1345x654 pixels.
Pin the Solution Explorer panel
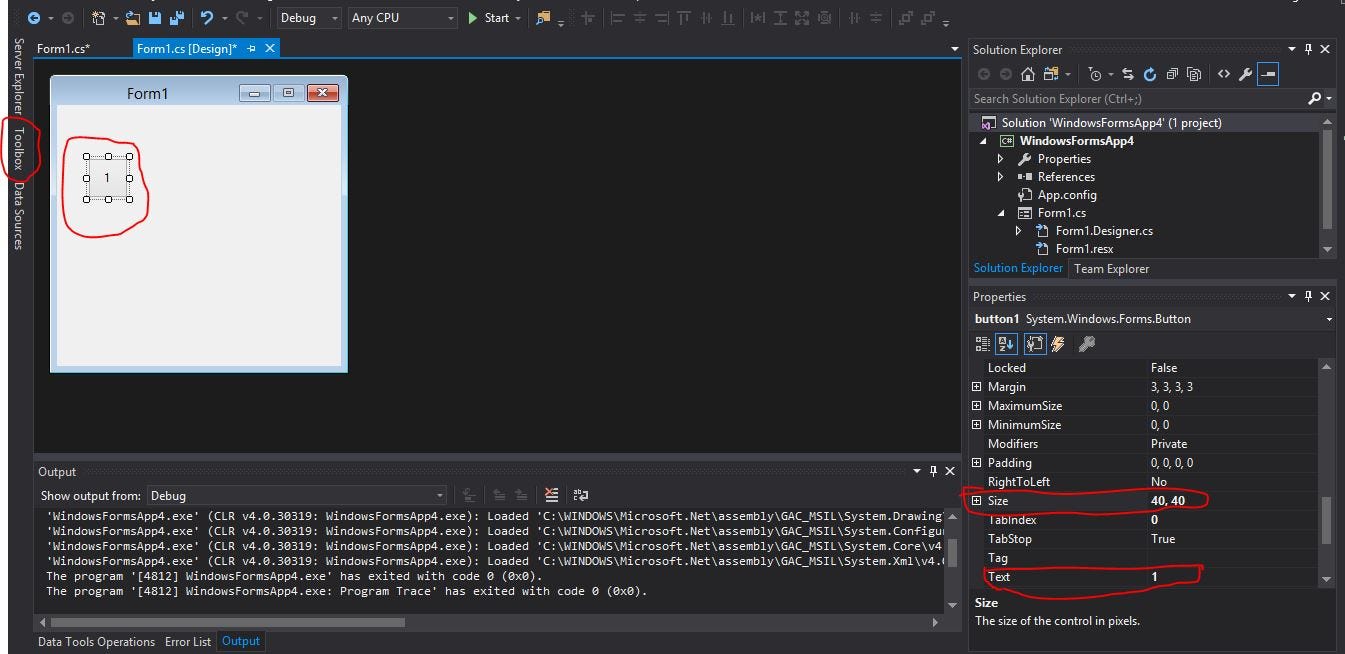1308,49
